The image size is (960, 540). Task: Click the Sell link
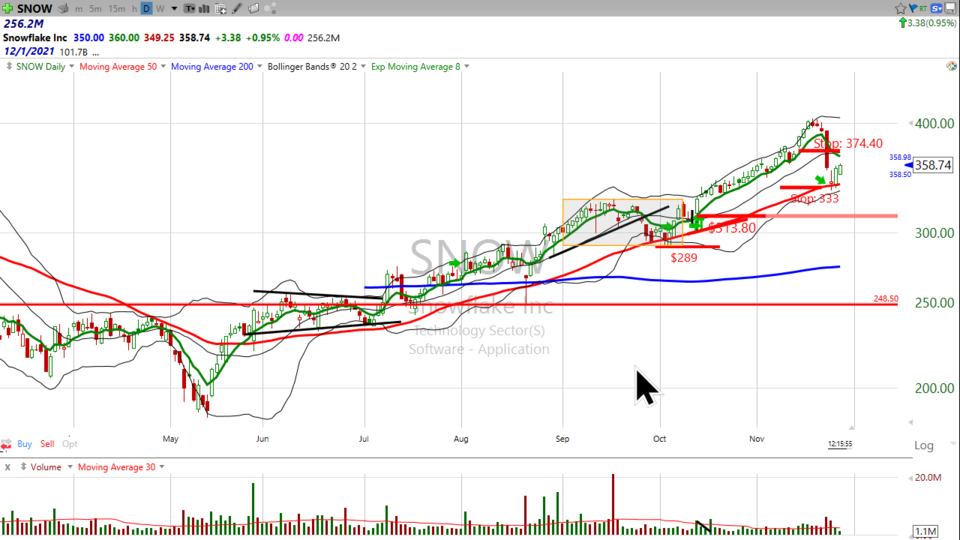[47, 443]
